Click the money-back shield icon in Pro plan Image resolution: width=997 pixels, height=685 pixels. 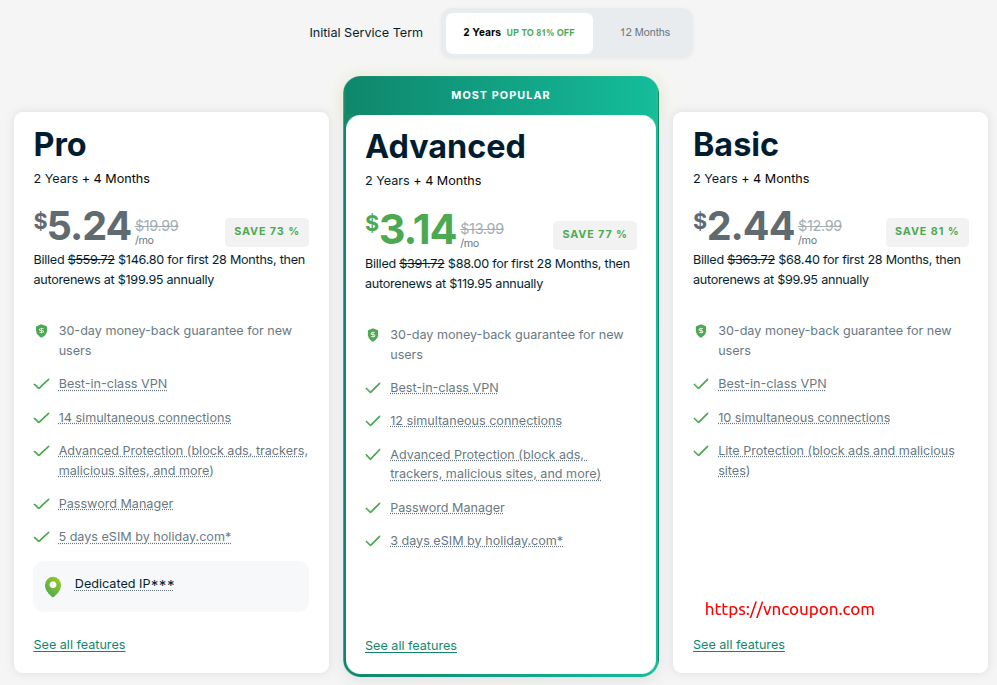(x=42, y=331)
